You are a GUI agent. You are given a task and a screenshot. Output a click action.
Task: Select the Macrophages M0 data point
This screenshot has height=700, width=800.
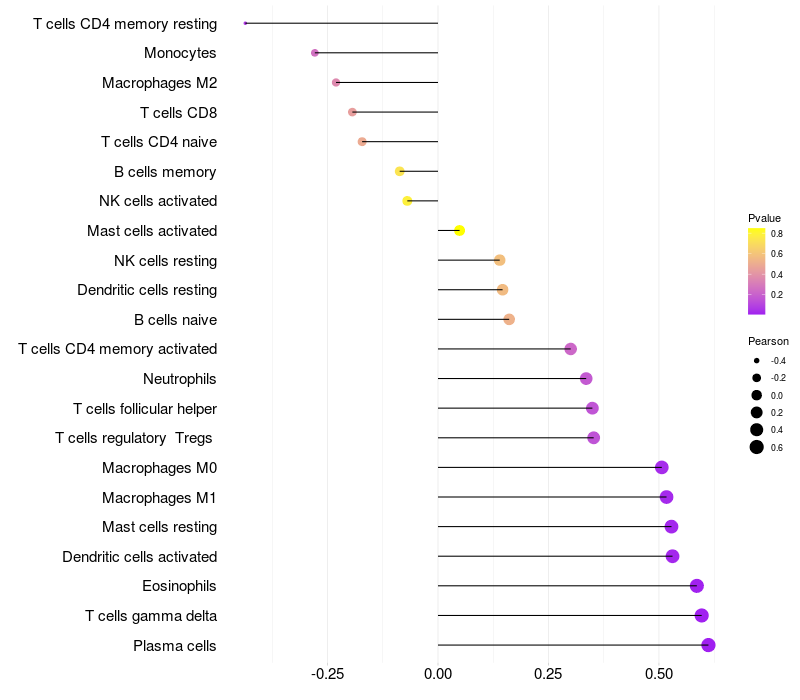tap(661, 467)
